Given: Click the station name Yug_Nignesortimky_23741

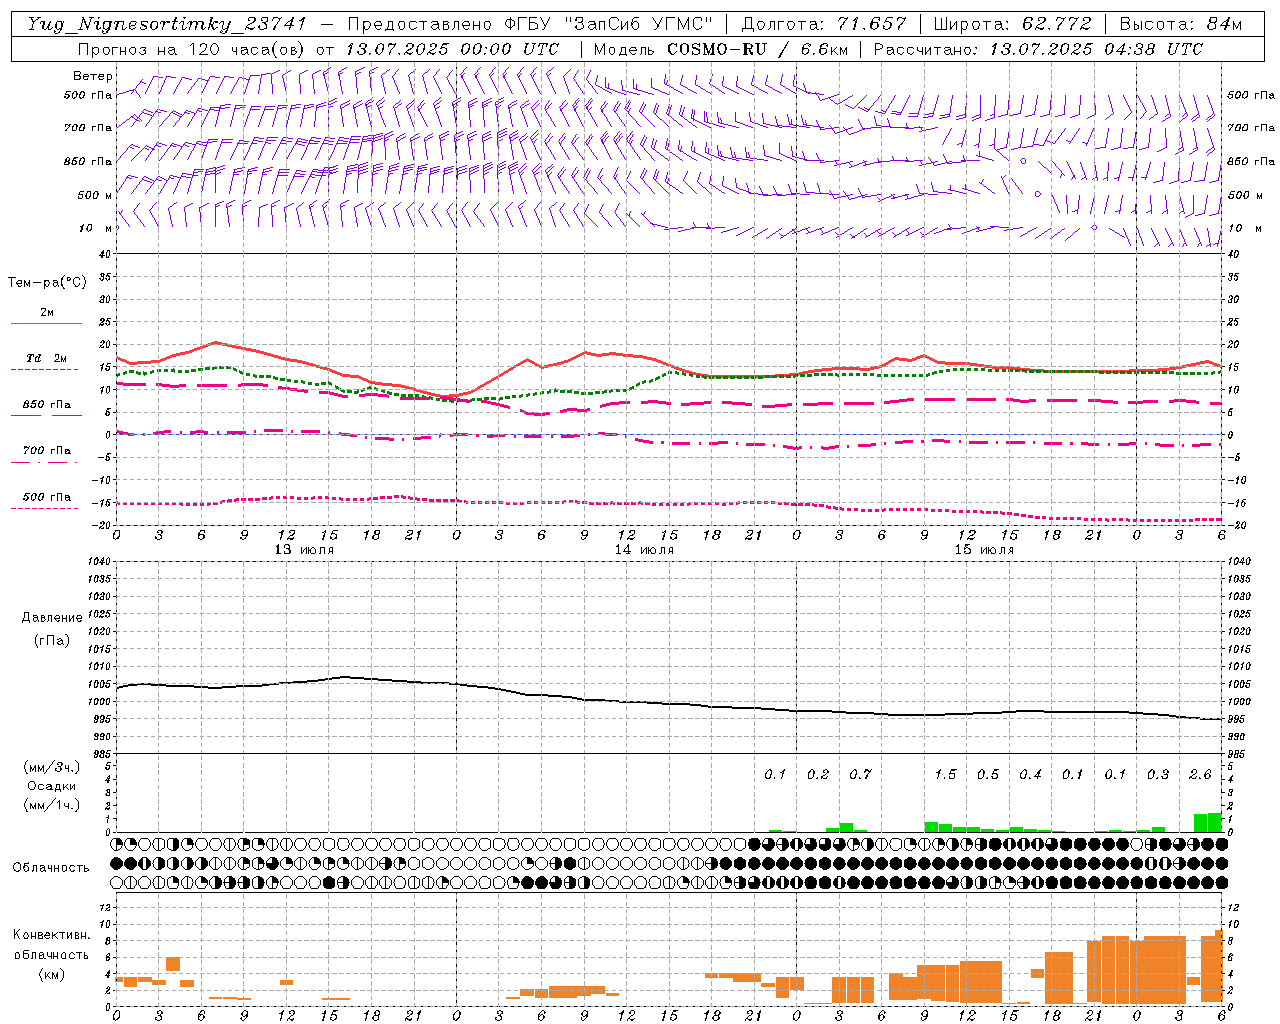Looking at the screenshot, I should (x=167, y=24).
